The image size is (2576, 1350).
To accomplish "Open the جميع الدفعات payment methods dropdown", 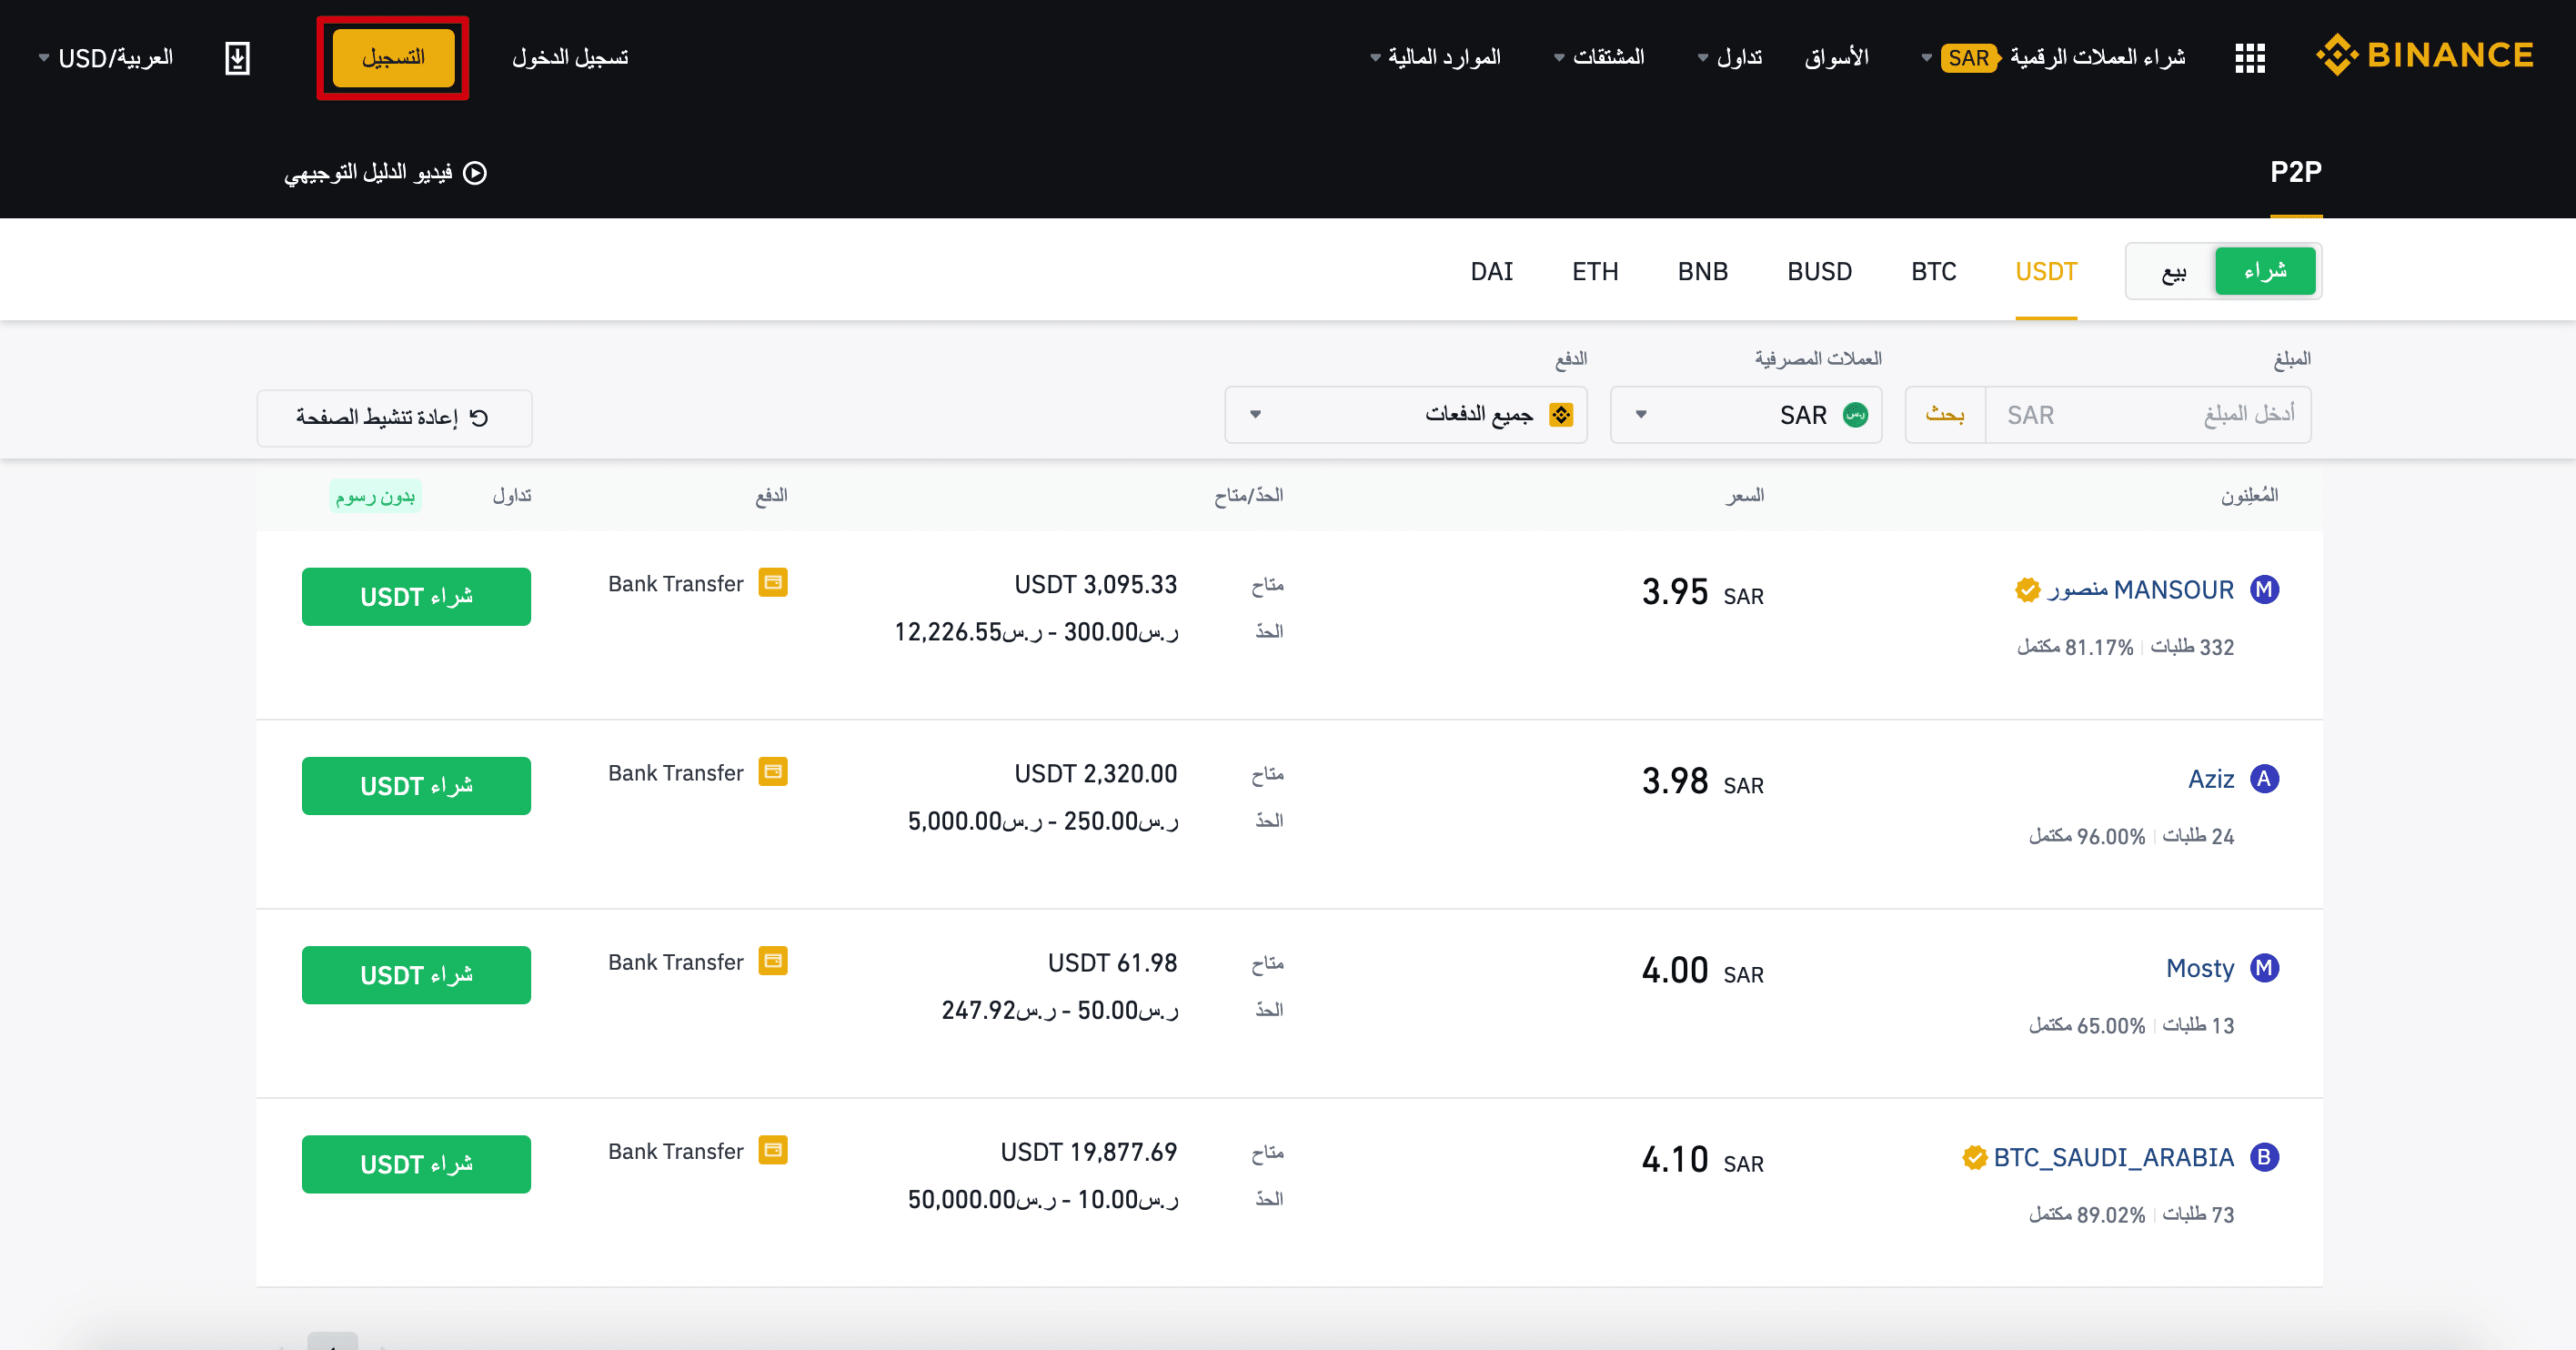I will pyautogui.click(x=1406, y=414).
